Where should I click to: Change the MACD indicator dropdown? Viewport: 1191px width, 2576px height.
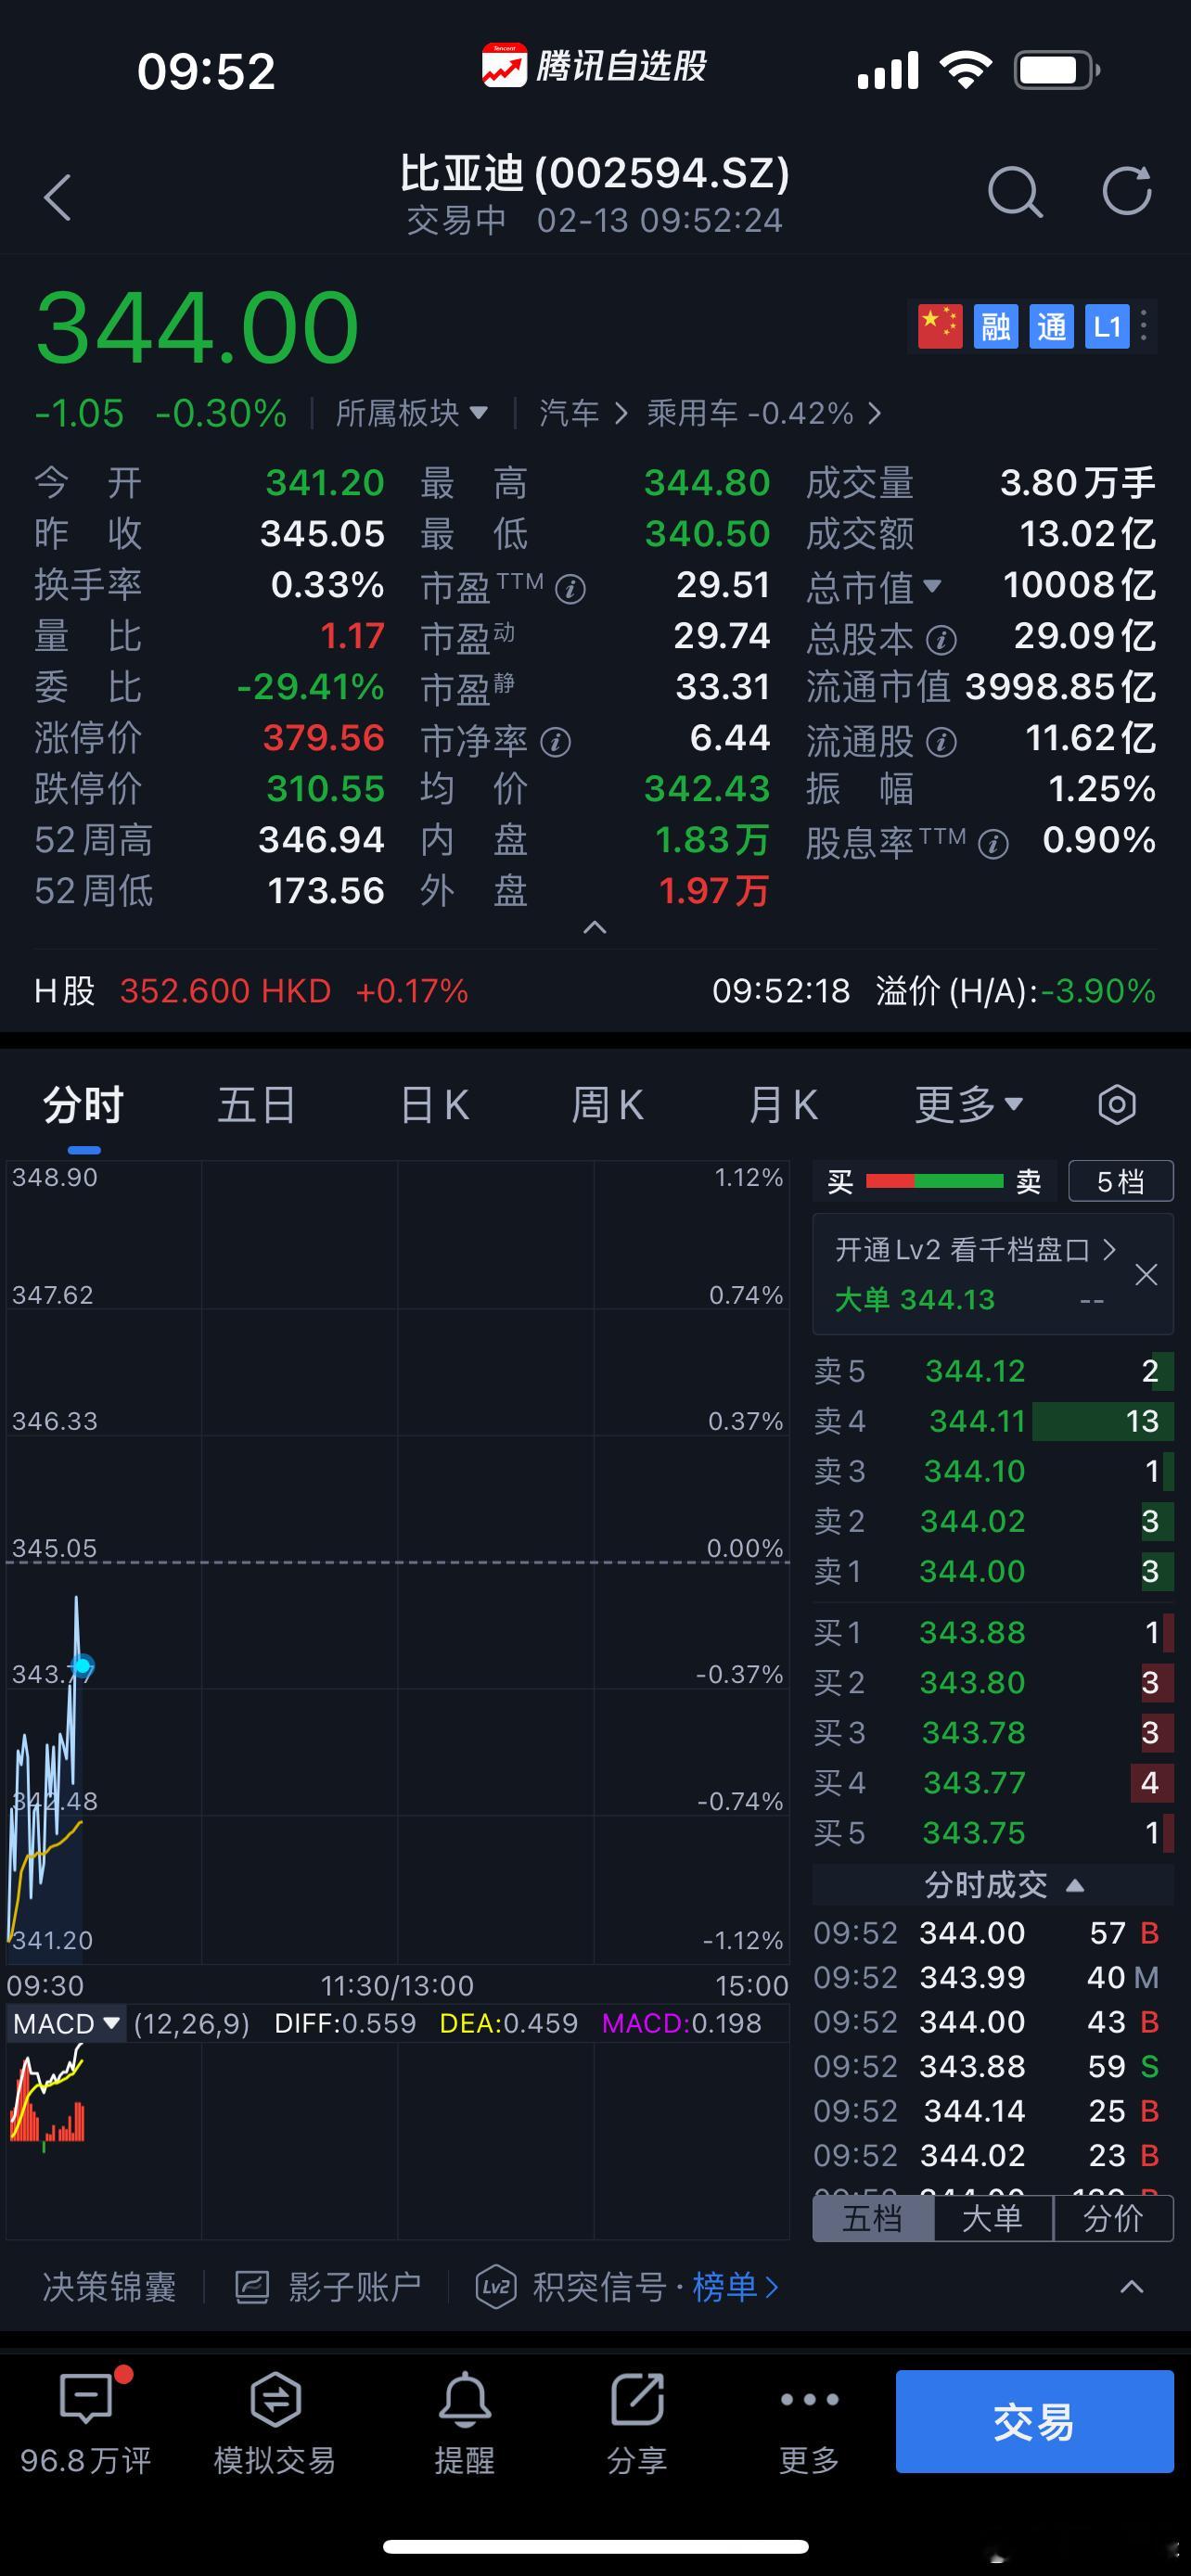(x=66, y=2023)
